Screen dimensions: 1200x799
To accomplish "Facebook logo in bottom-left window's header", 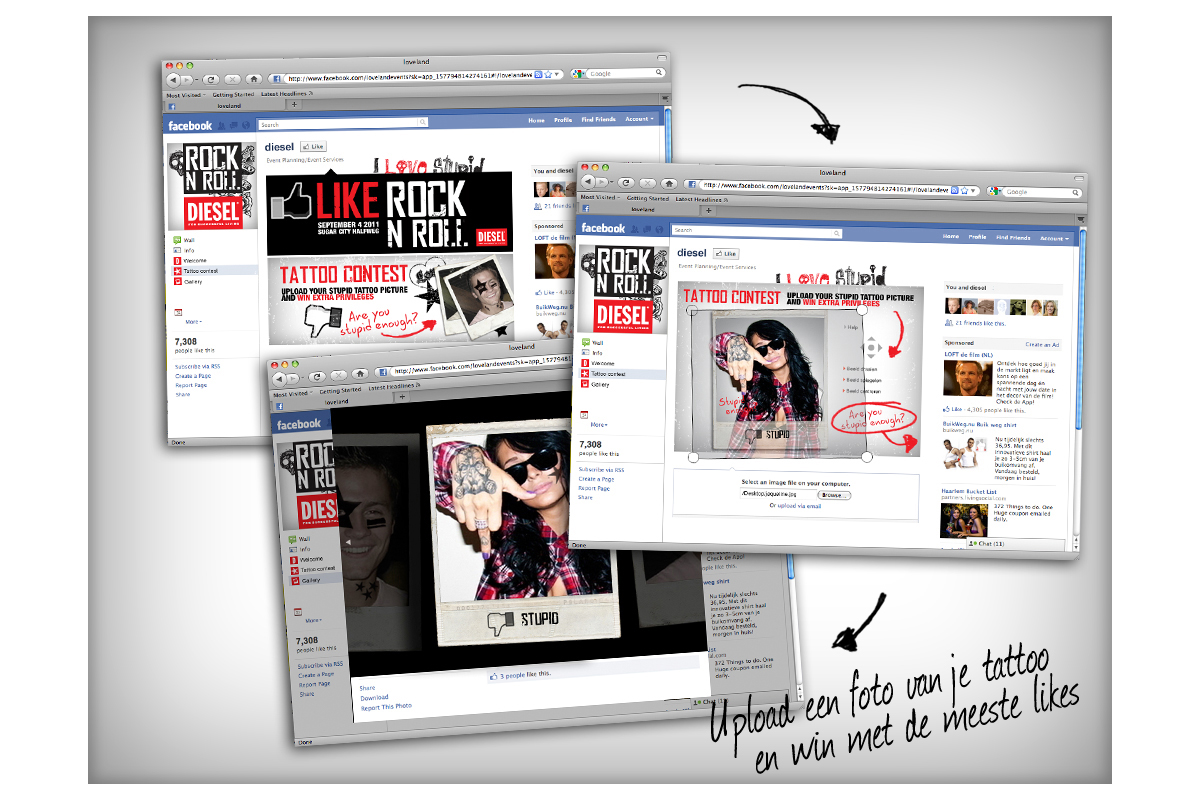I will pos(298,424).
